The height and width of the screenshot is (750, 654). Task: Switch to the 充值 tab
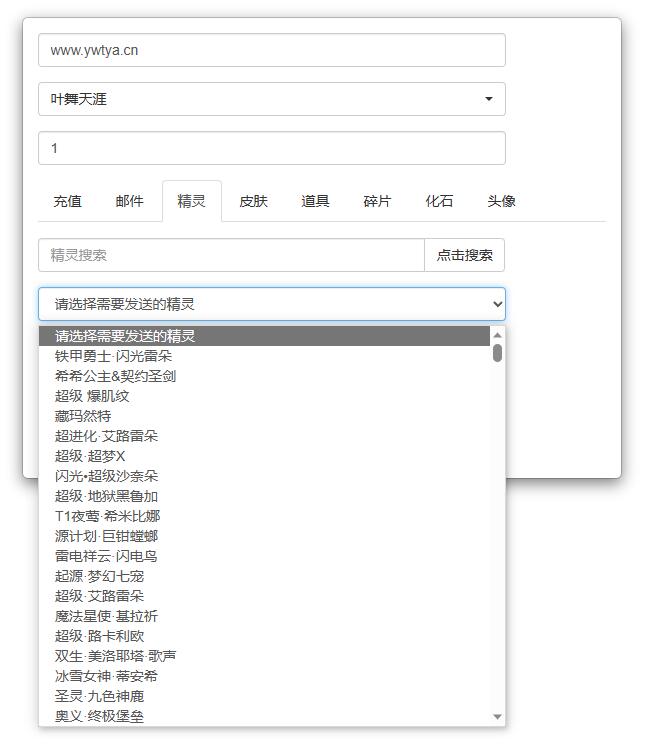tap(67, 201)
